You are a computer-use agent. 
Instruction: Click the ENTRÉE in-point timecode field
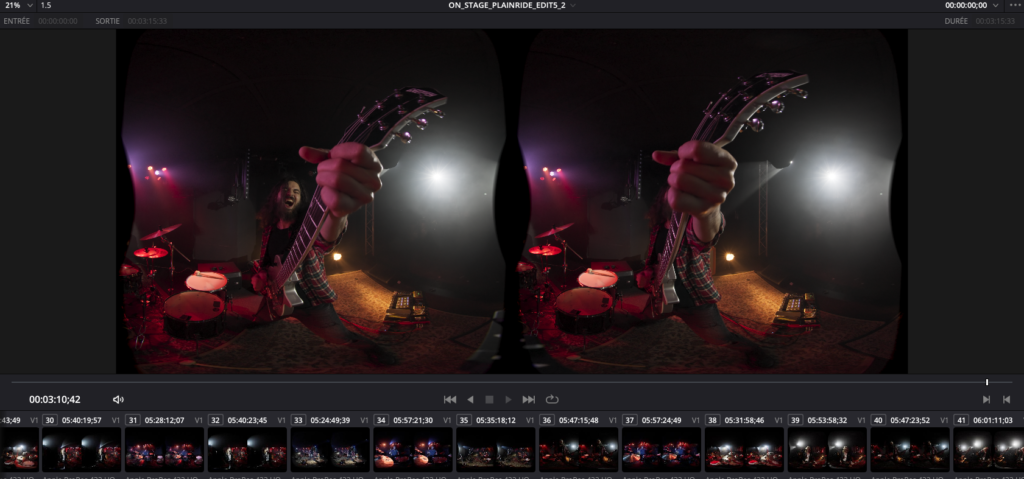tap(59, 21)
